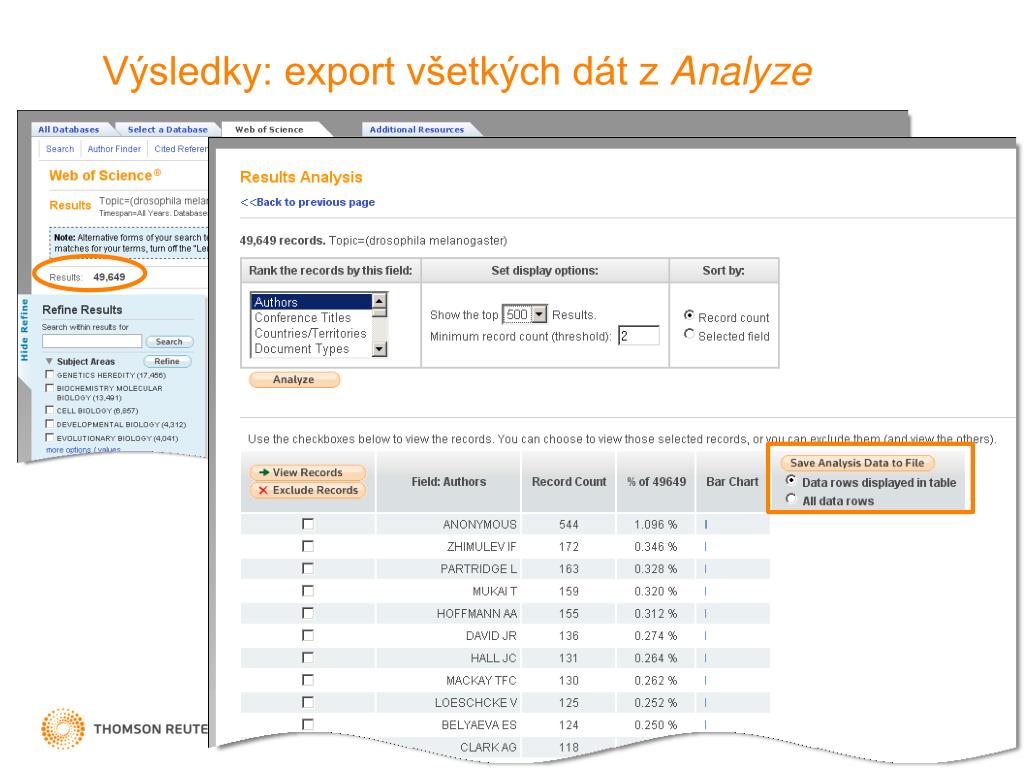Click the rank list scroll up arrow
The height and width of the screenshot is (768, 1024).
[x=379, y=301]
